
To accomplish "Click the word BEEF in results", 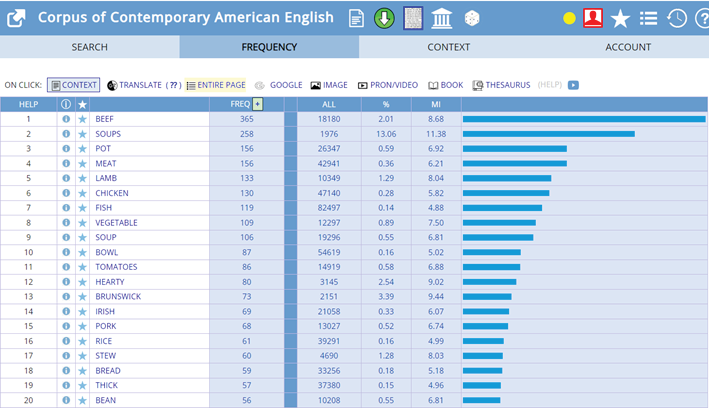I will (105, 119).
